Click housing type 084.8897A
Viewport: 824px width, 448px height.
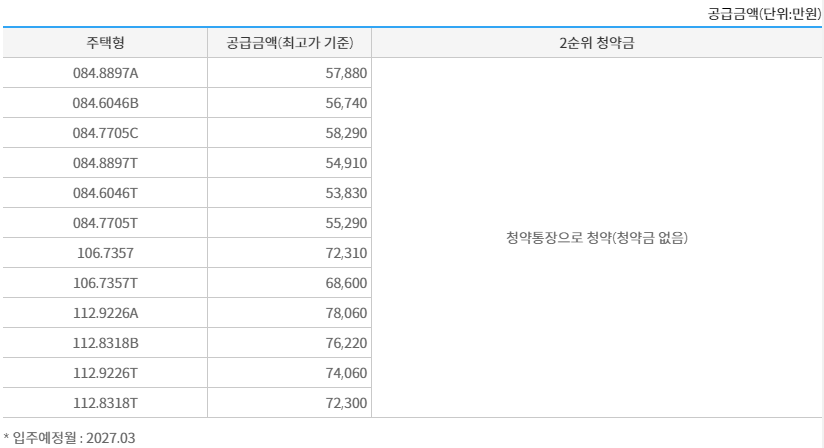[105, 73]
